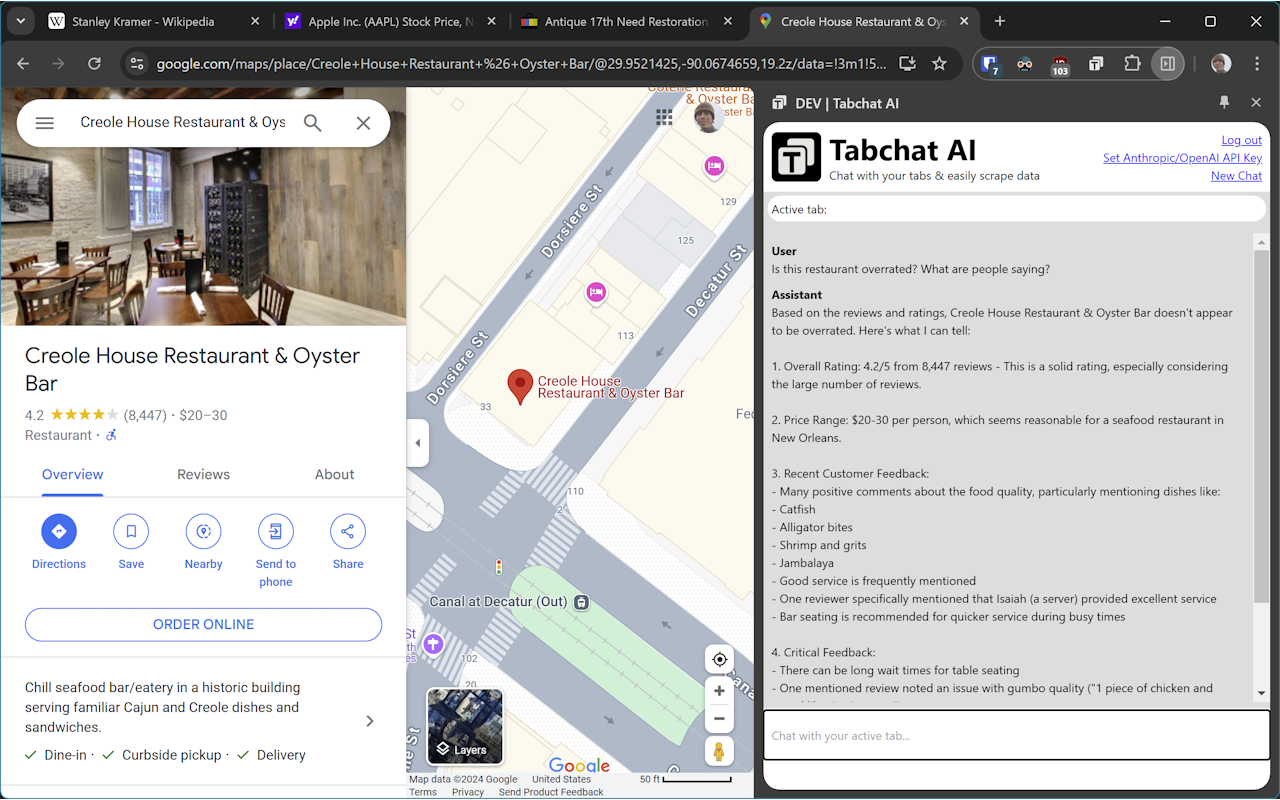Open the Privacy link below the map
The image size is (1280, 800).
click(x=468, y=792)
